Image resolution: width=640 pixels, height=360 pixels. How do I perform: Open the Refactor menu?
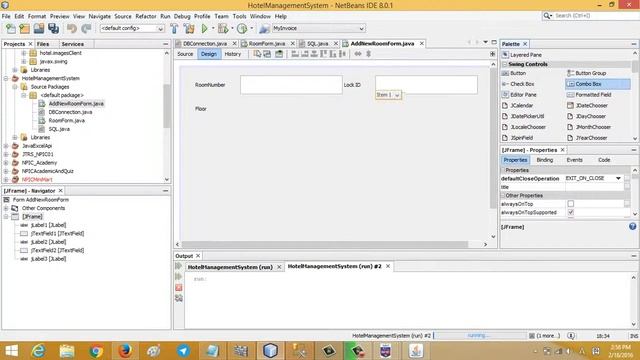pyautogui.click(x=146, y=16)
